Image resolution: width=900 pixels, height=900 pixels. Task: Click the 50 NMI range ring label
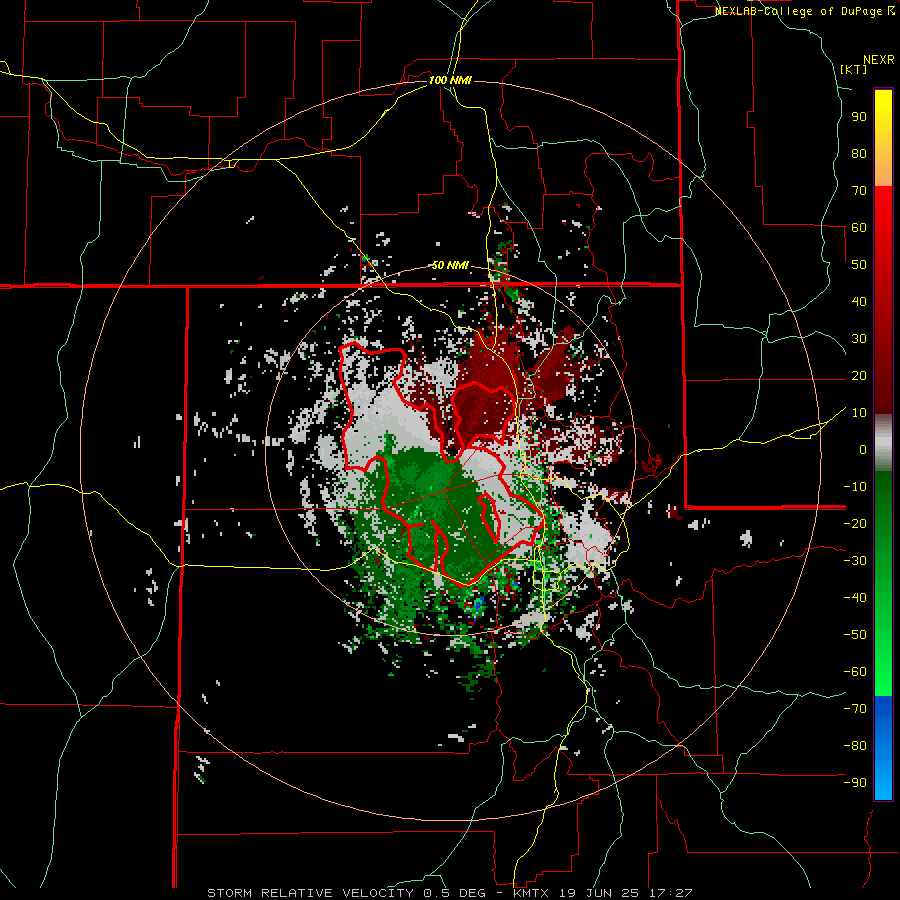click(x=450, y=265)
